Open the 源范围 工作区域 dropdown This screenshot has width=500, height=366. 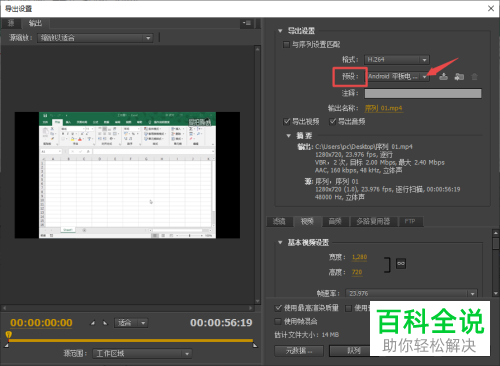point(142,353)
